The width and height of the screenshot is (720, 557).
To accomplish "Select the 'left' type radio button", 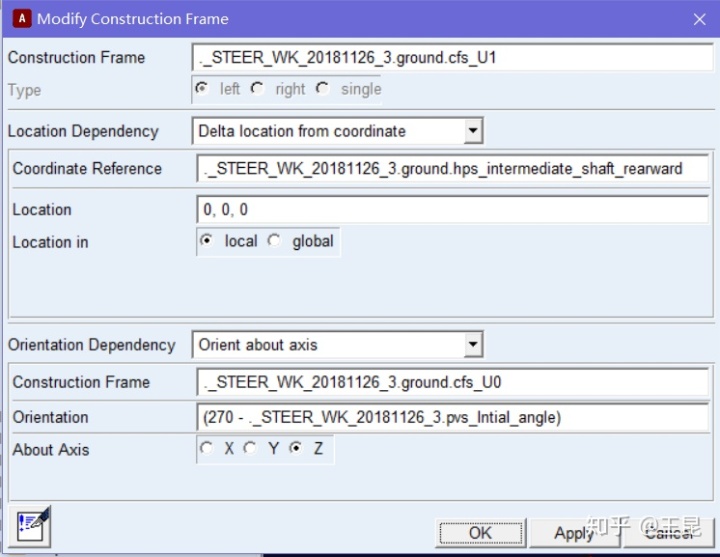I will coord(202,88).
